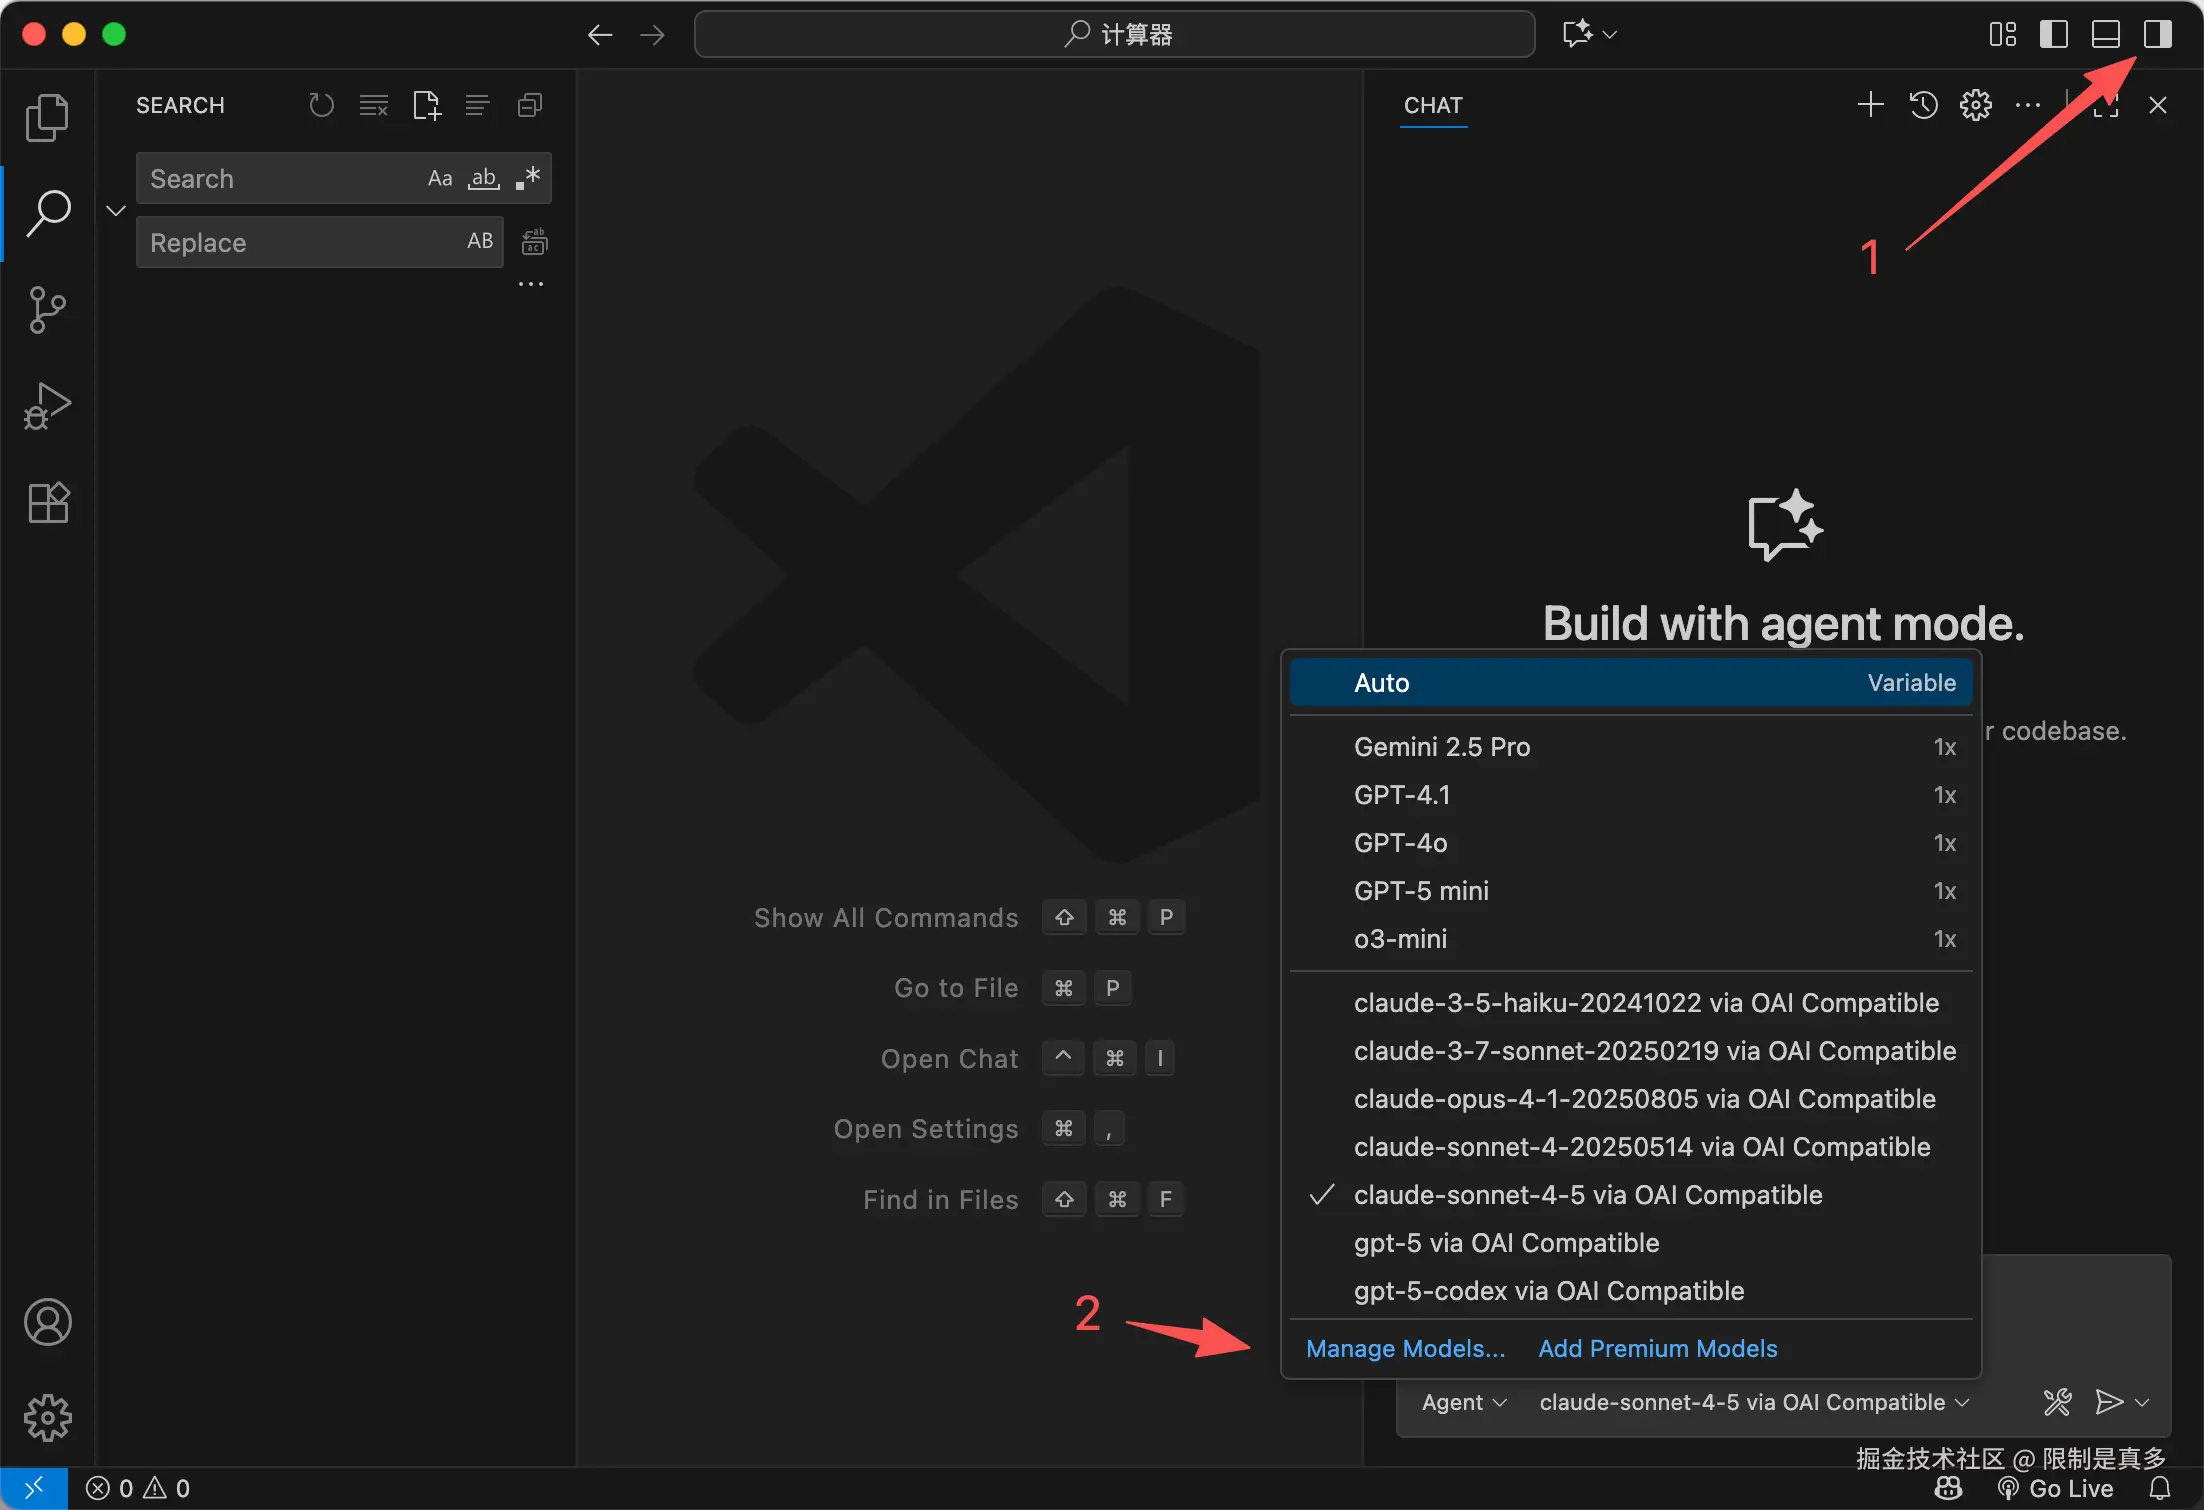Configure chat tools using the wrench icon
This screenshot has width=2204, height=1510.
click(x=2057, y=1402)
